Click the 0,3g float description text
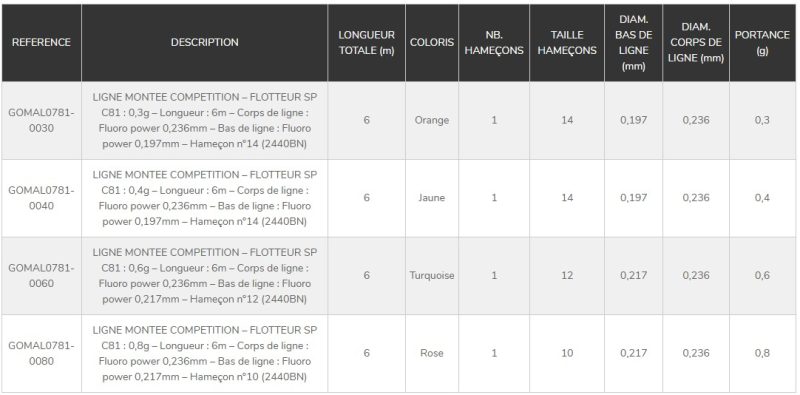Screen dimensions: 800x395 (x=205, y=120)
